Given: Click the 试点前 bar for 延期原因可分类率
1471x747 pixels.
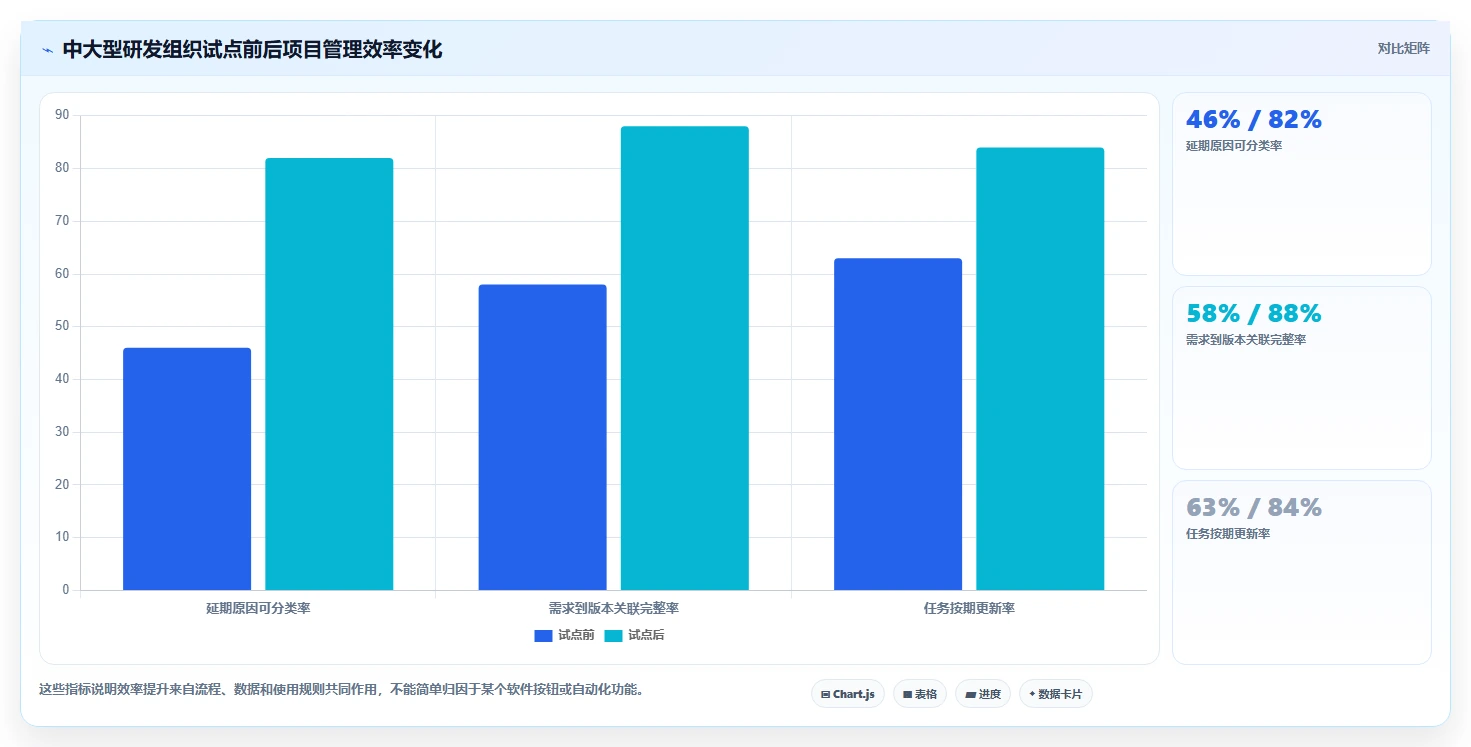Looking at the screenshot, I should [187, 469].
